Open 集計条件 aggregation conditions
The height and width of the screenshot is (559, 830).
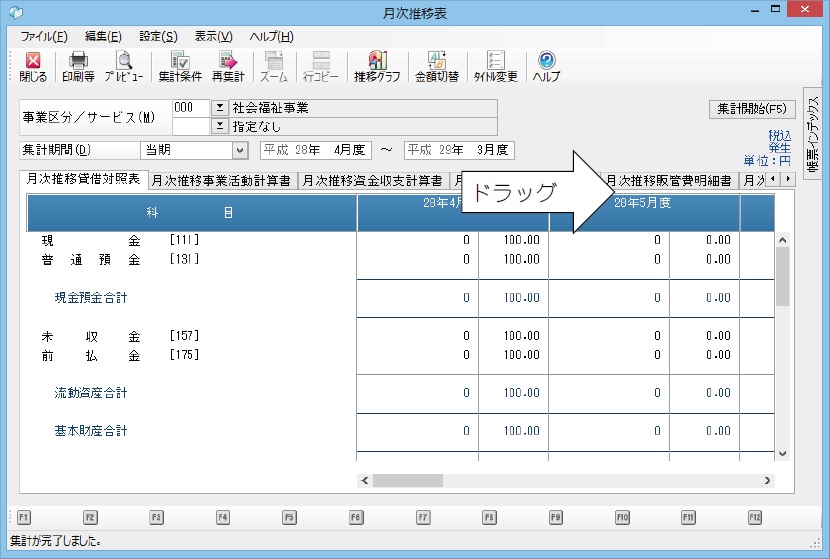coord(180,67)
